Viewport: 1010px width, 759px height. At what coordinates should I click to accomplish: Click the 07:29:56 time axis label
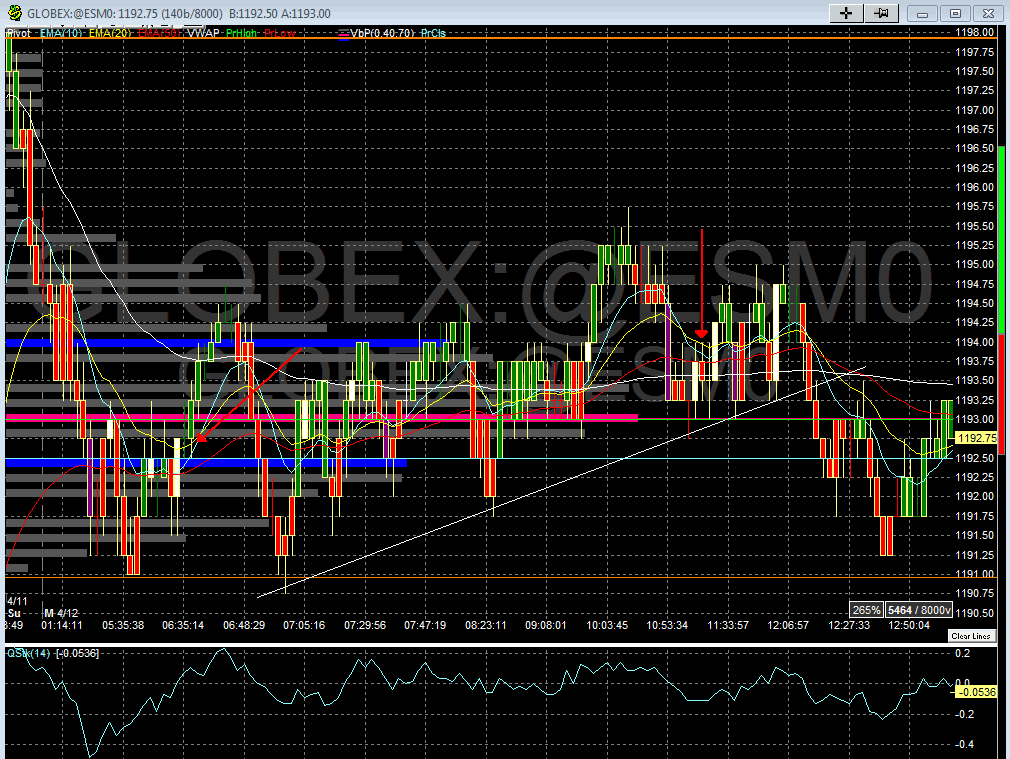click(x=365, y=625)
